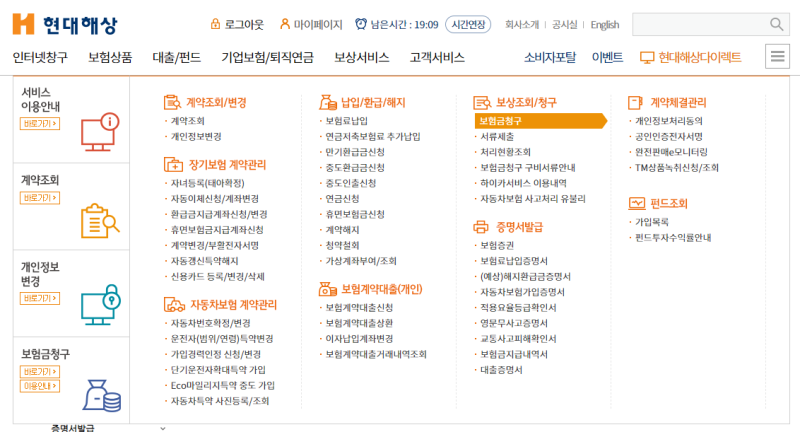The height and width of the screenshot is (432, 800).
Task: Open the 가상계좌부여/조회 link
Action: pyautogui.click(x=361, y=261)
